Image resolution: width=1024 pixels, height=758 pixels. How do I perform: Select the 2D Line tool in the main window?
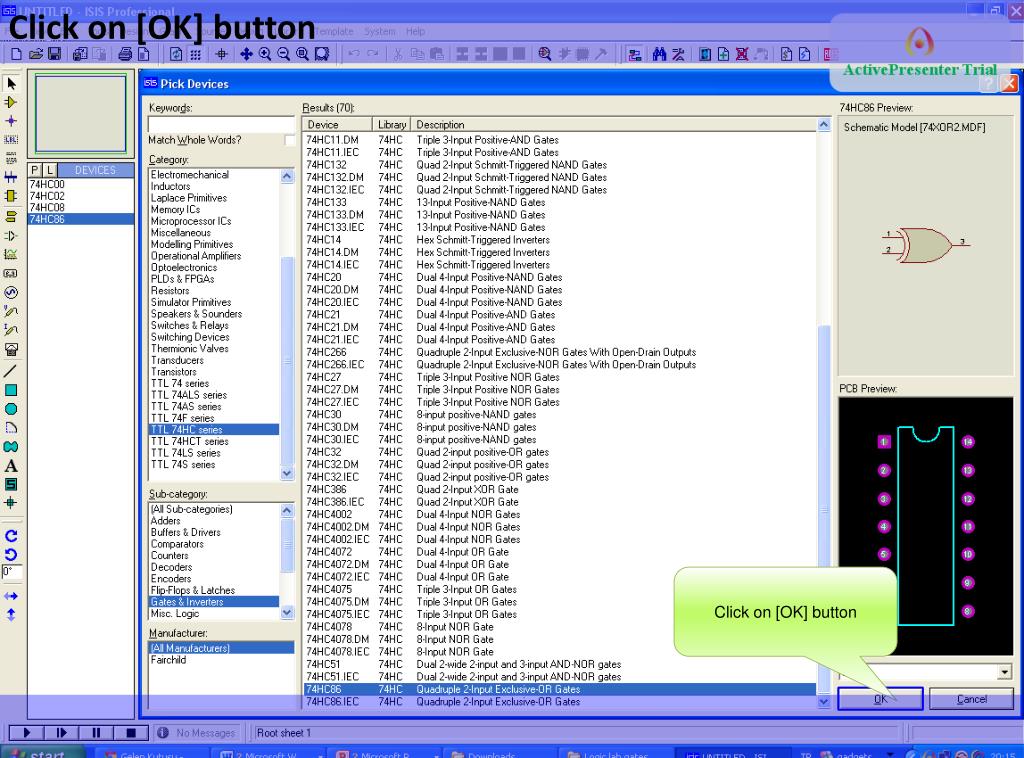(x=11, y=371)
